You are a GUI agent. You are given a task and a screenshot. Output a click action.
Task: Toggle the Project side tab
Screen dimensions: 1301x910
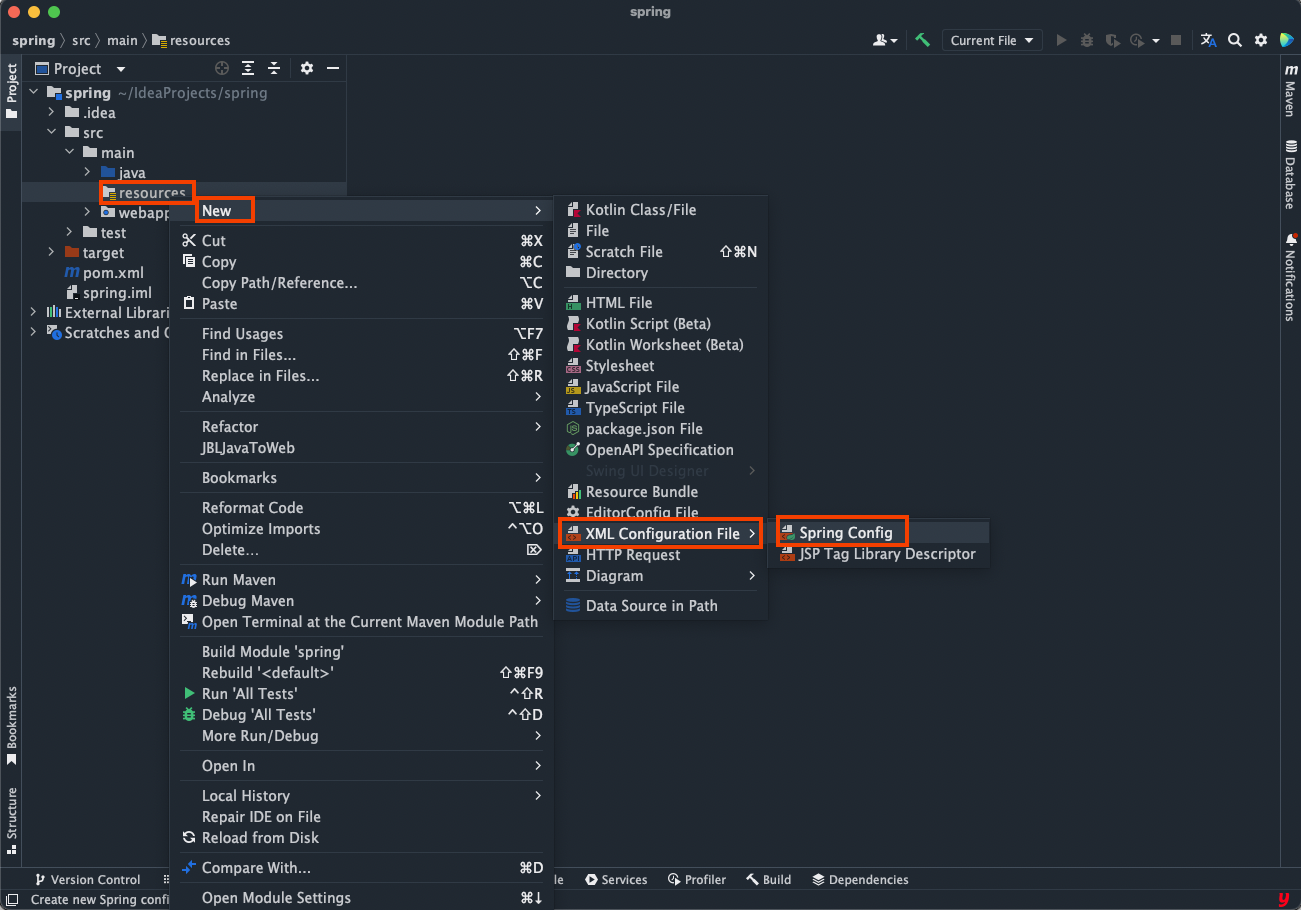click(x=11, y=91)
